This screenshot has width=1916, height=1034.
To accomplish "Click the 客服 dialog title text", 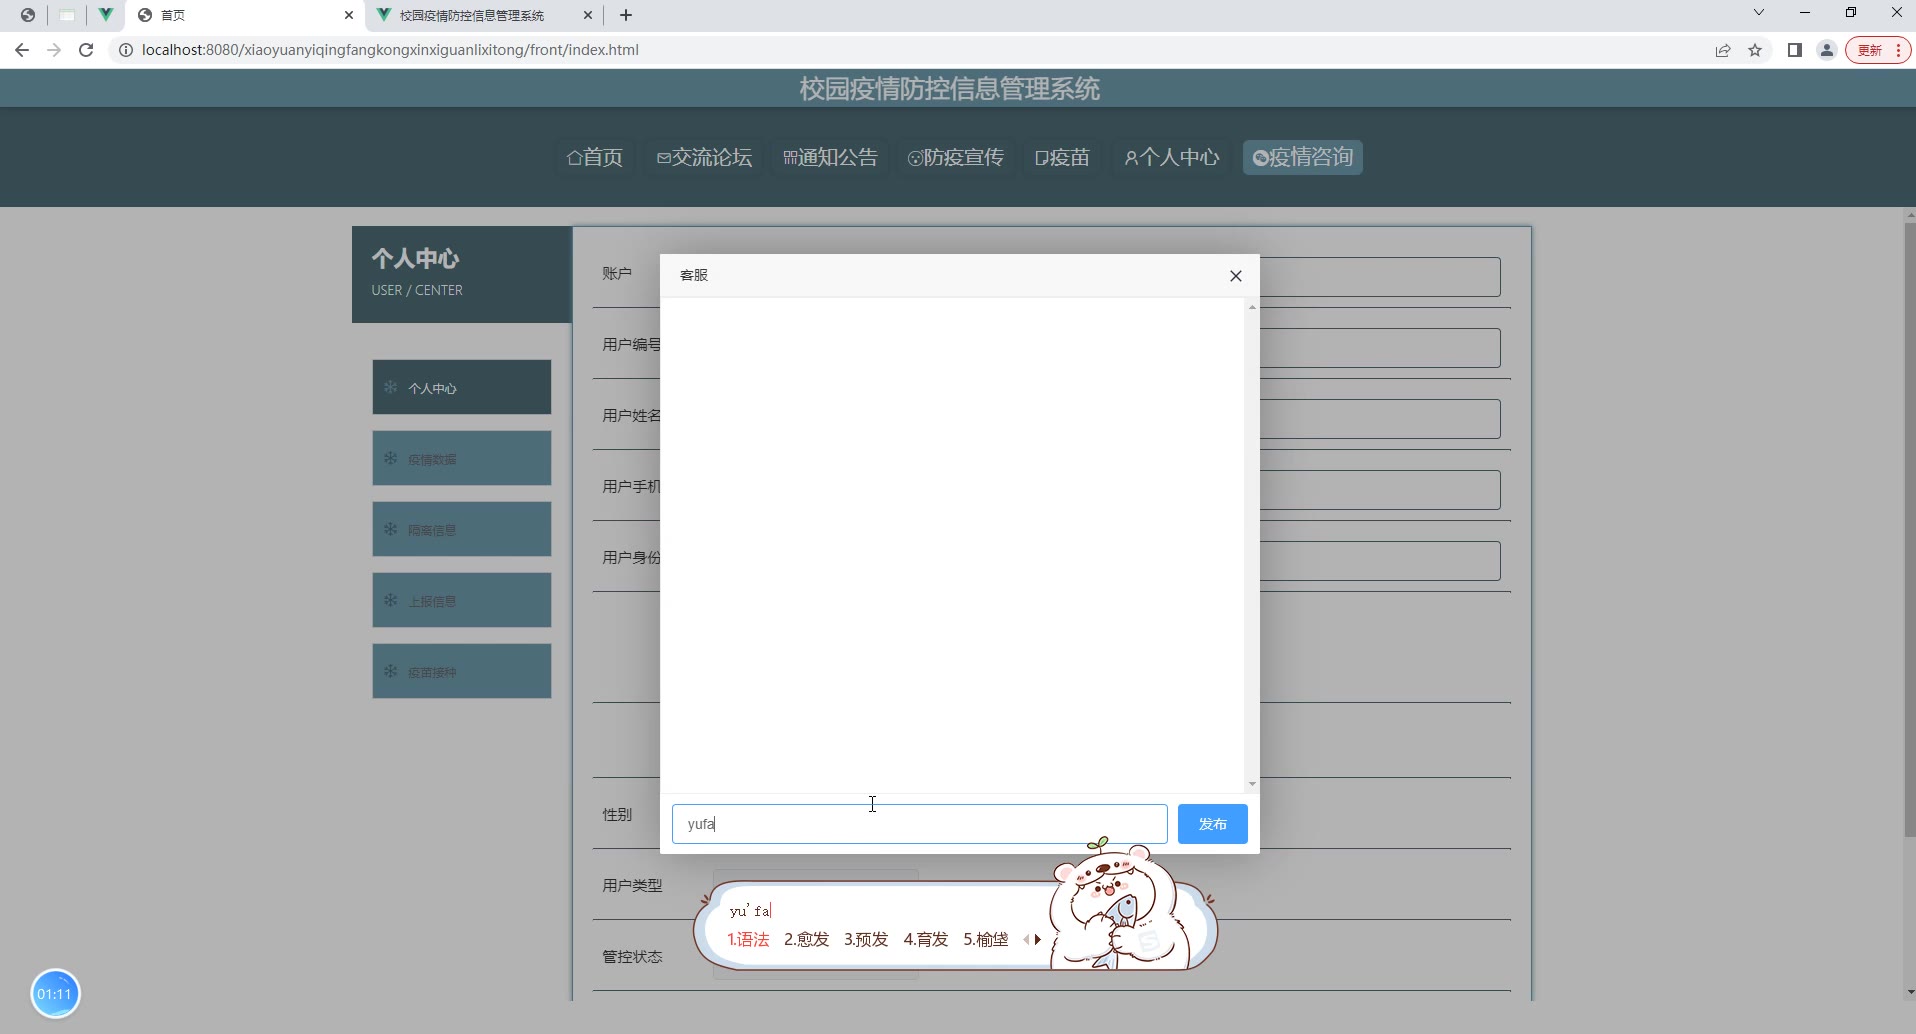I will [x=694, y=275].
